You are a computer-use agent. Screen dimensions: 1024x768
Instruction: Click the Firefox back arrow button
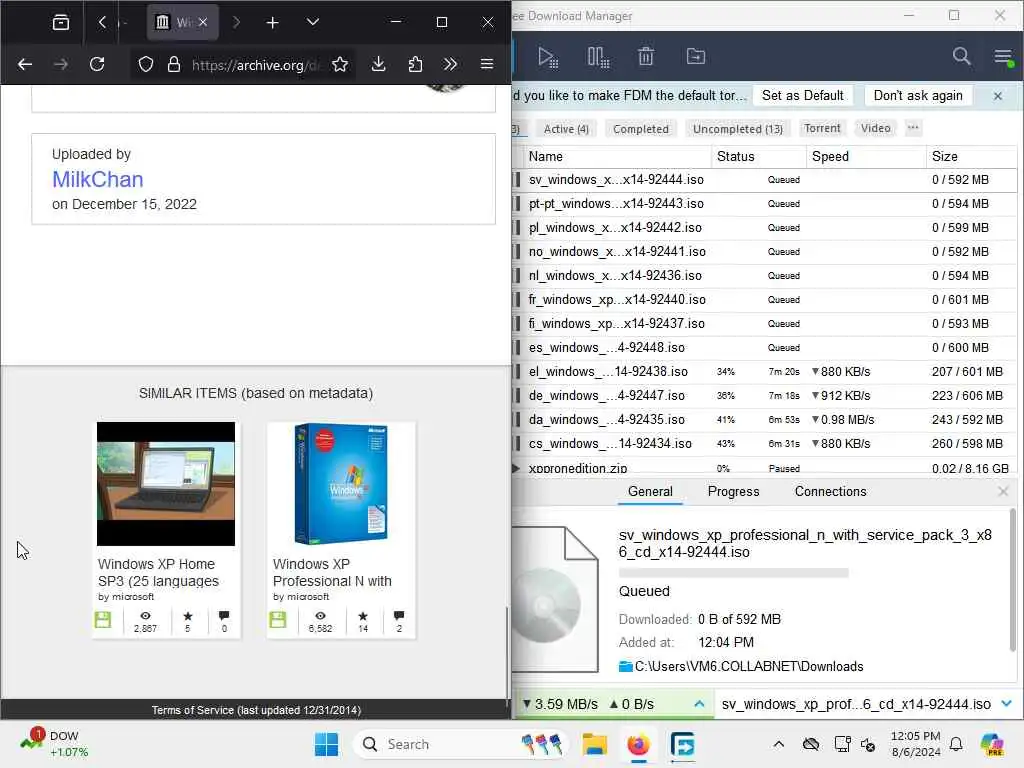click(25, 64)
